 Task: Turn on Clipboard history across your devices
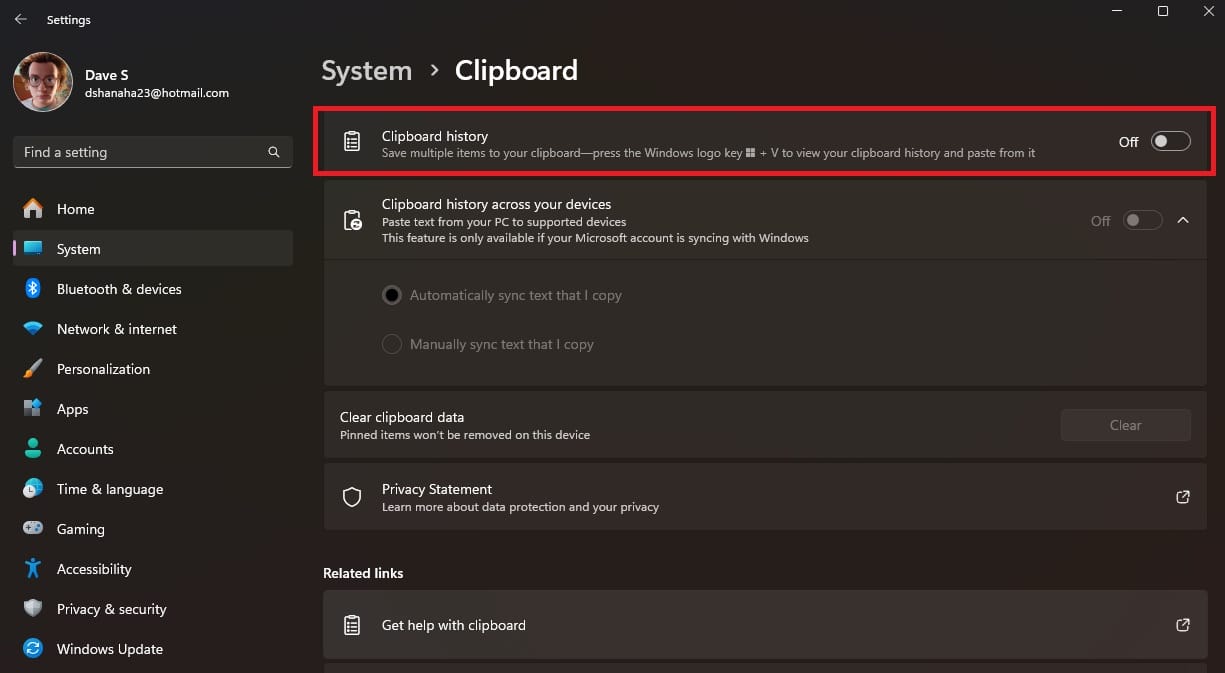(x=1142, y=219)
